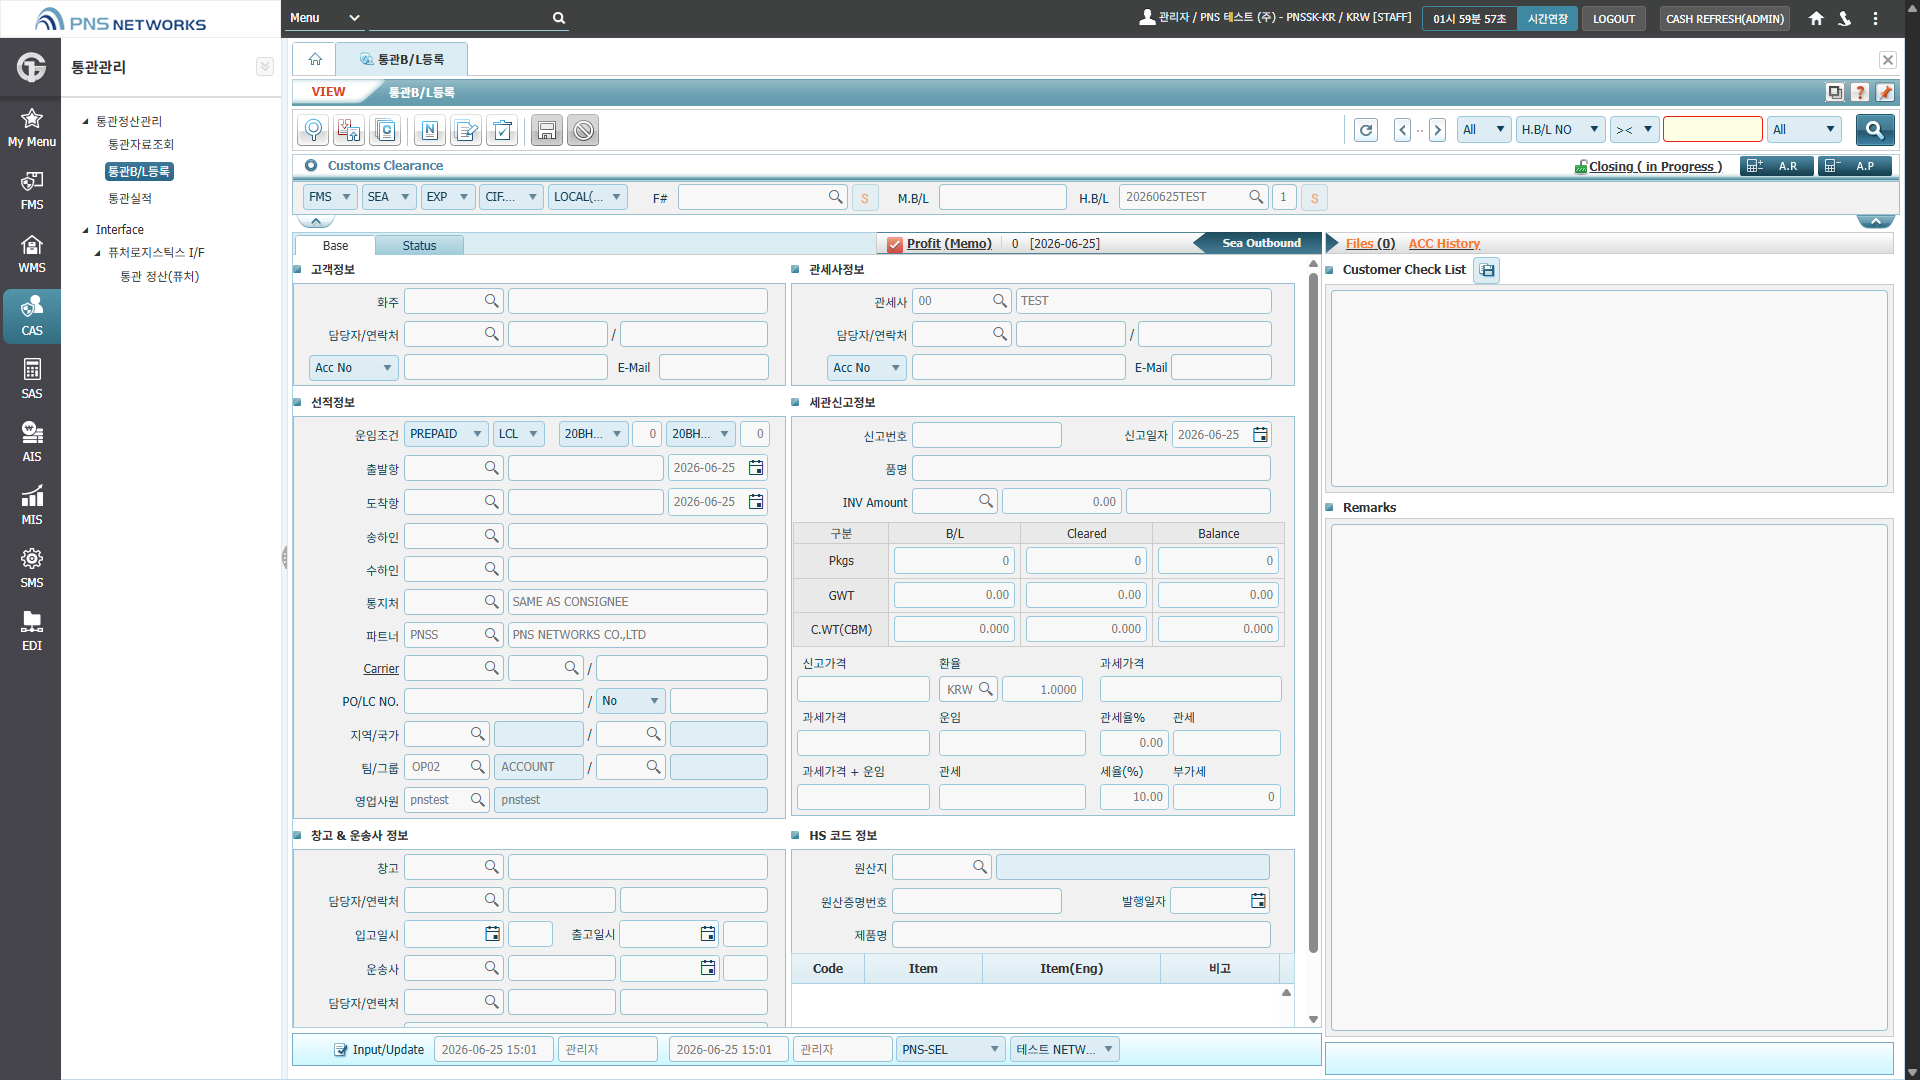Image resolution: width=1920 pixels, height=1080 pixels.
Task: Open the SMS module in left sidebar
Action: coord(32,568)
